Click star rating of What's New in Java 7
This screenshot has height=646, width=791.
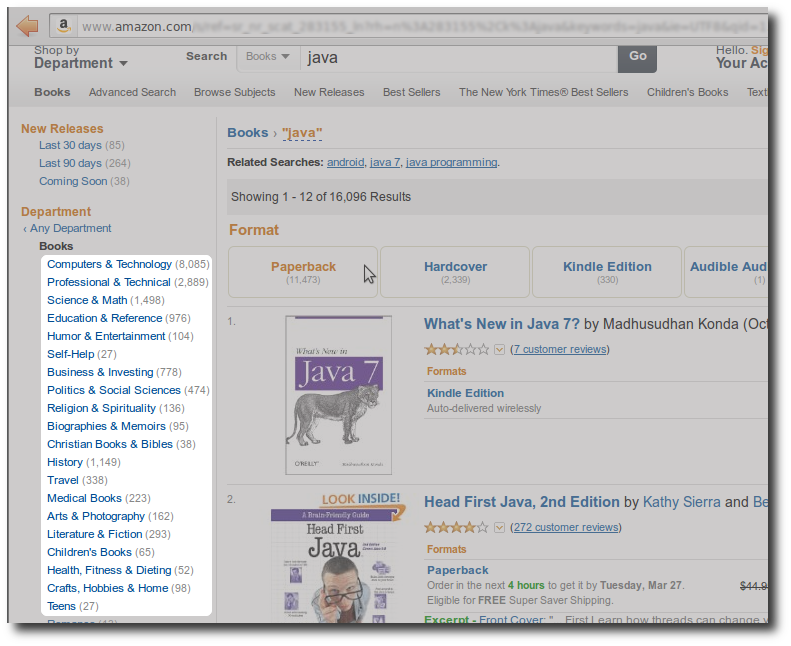click(456, 349)
